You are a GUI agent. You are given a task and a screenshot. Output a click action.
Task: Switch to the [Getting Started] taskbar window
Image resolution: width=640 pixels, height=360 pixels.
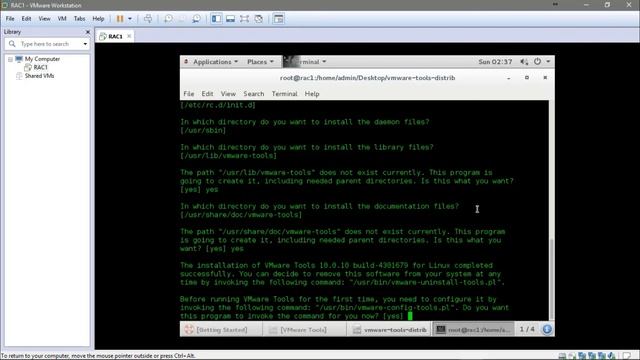point(221,329)
